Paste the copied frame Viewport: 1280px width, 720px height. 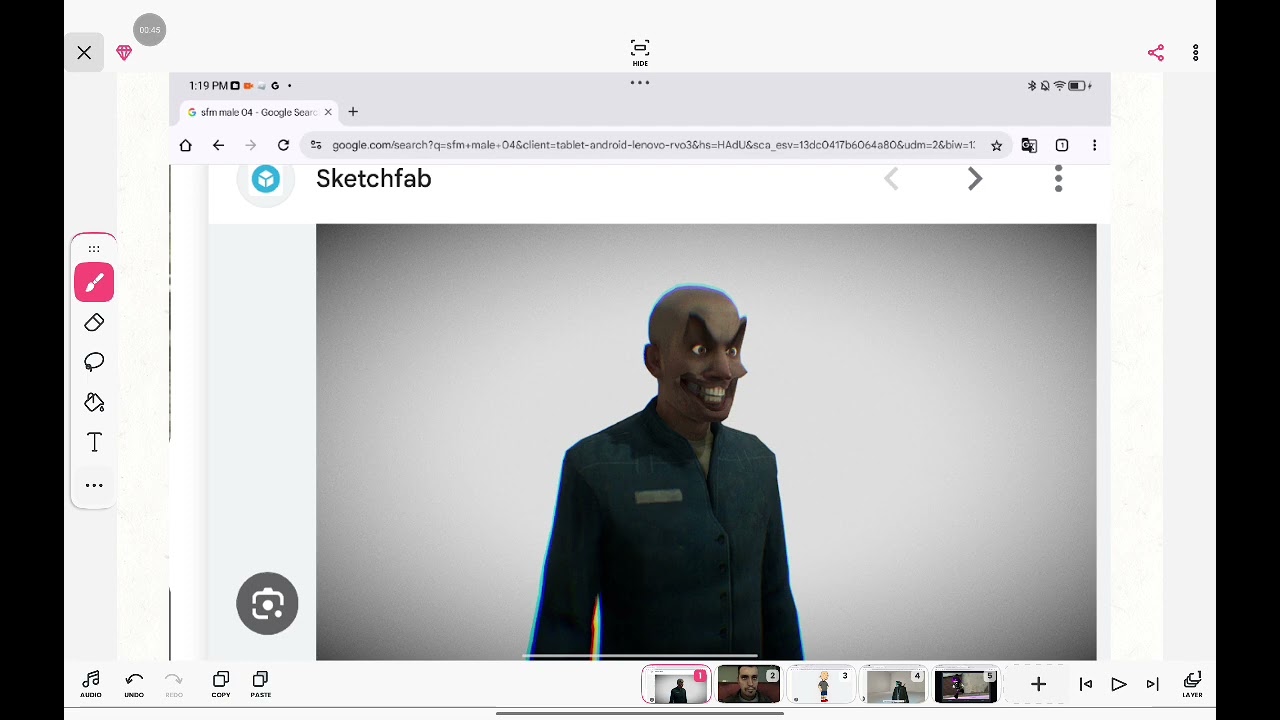261,684
